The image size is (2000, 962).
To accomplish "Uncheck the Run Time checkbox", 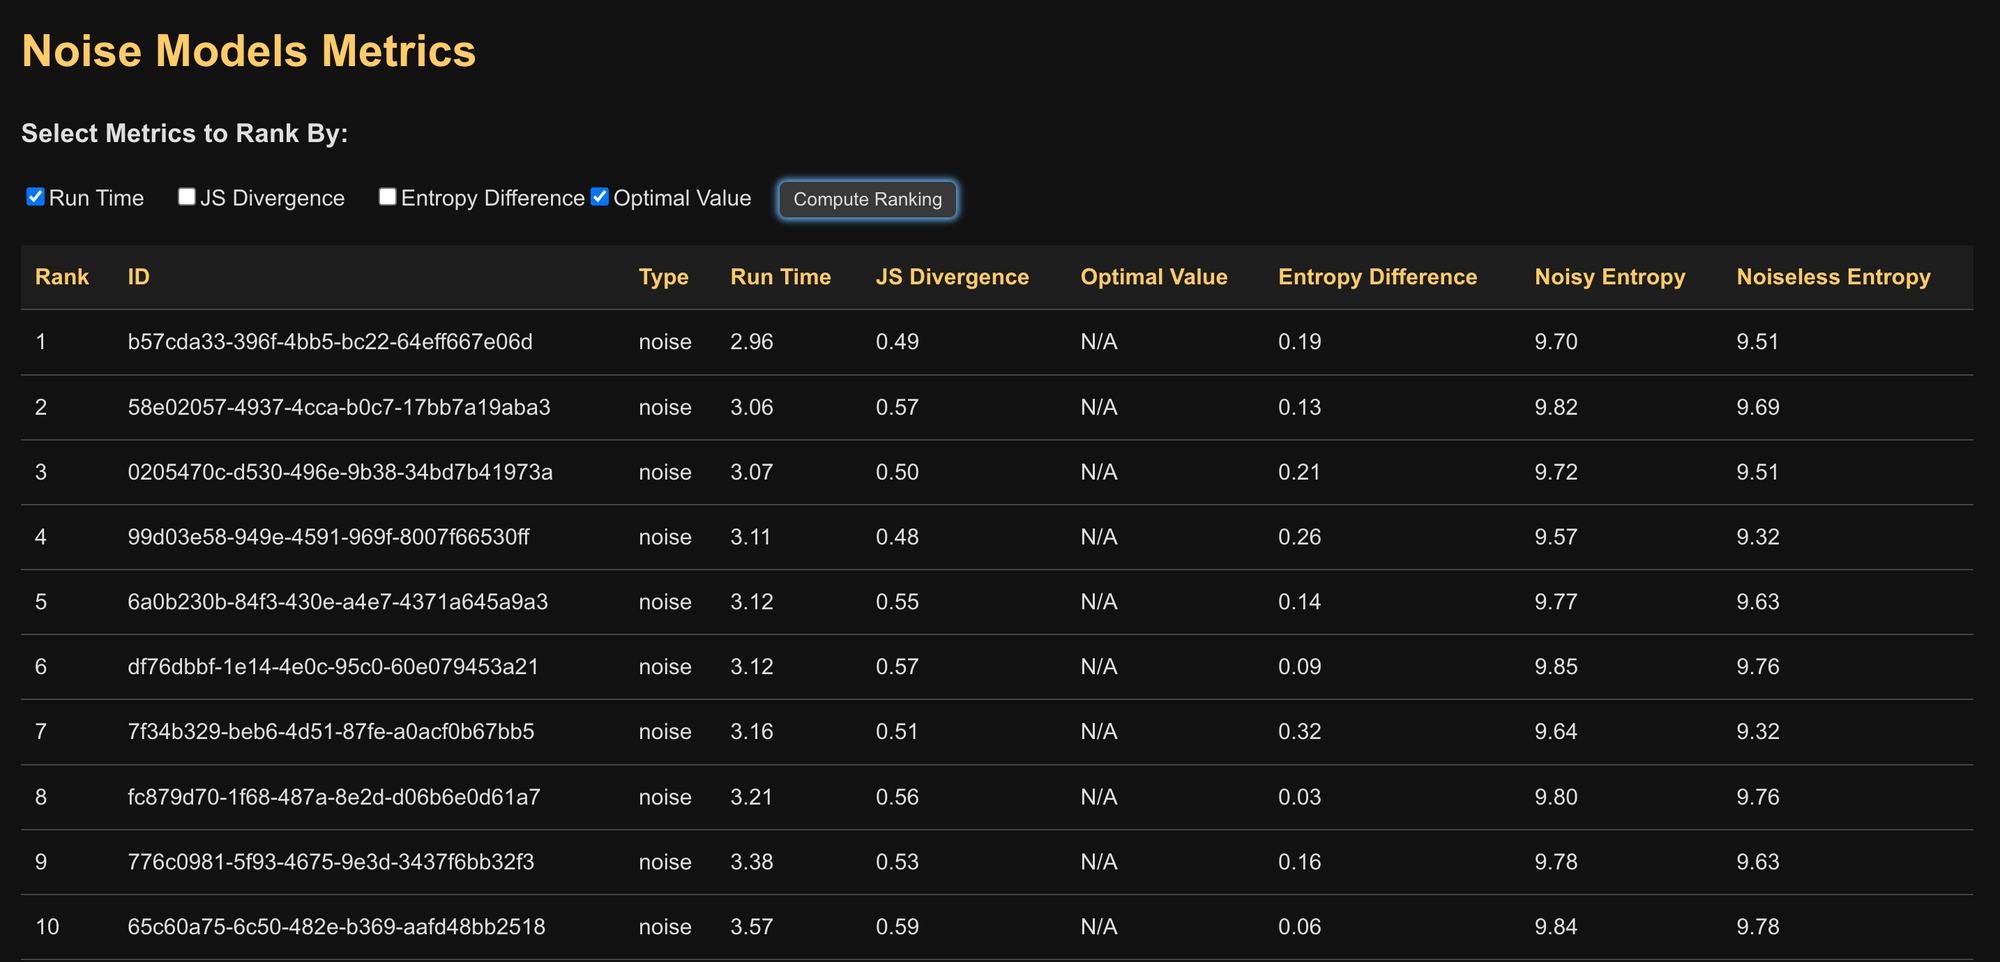I will 35,197.
